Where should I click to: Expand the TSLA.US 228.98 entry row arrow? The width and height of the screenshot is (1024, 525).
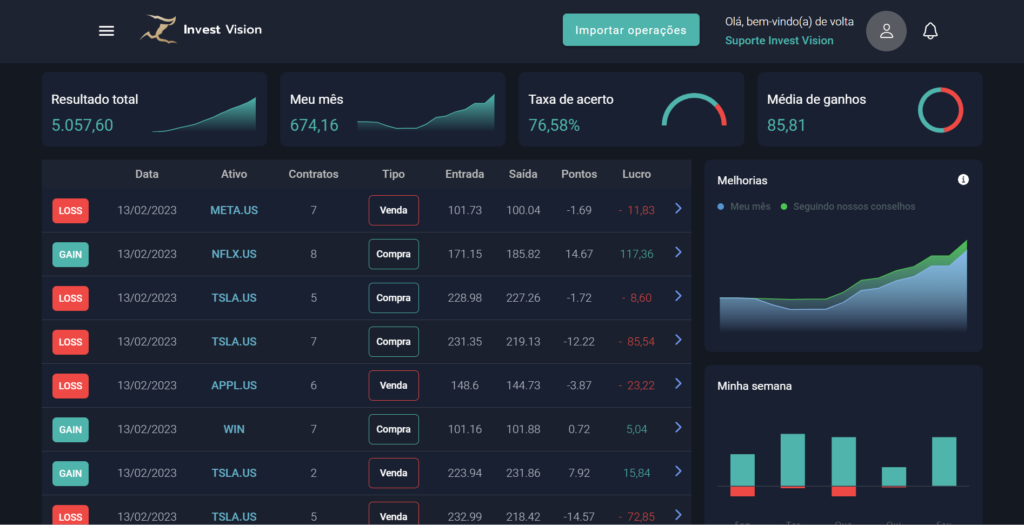(x=678, y=296)
